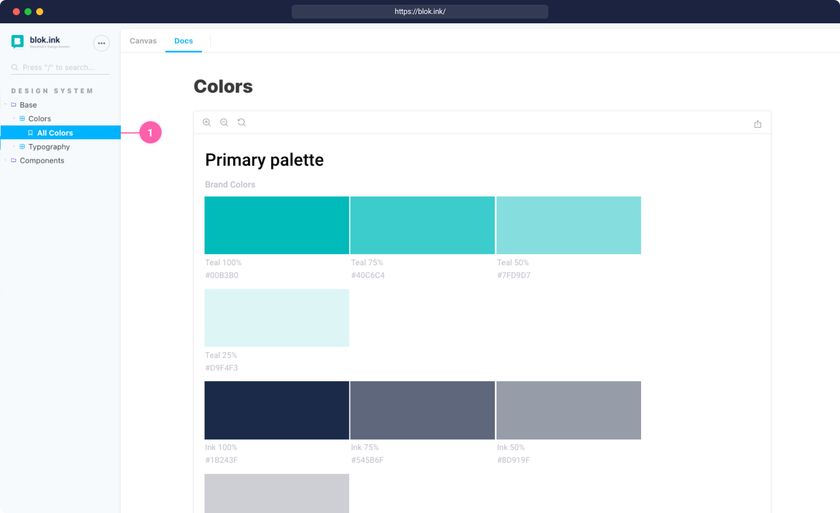Screen dimensions: 840x513
Task: Switch to the Canvas tab
Action: (x=143, y=41)
